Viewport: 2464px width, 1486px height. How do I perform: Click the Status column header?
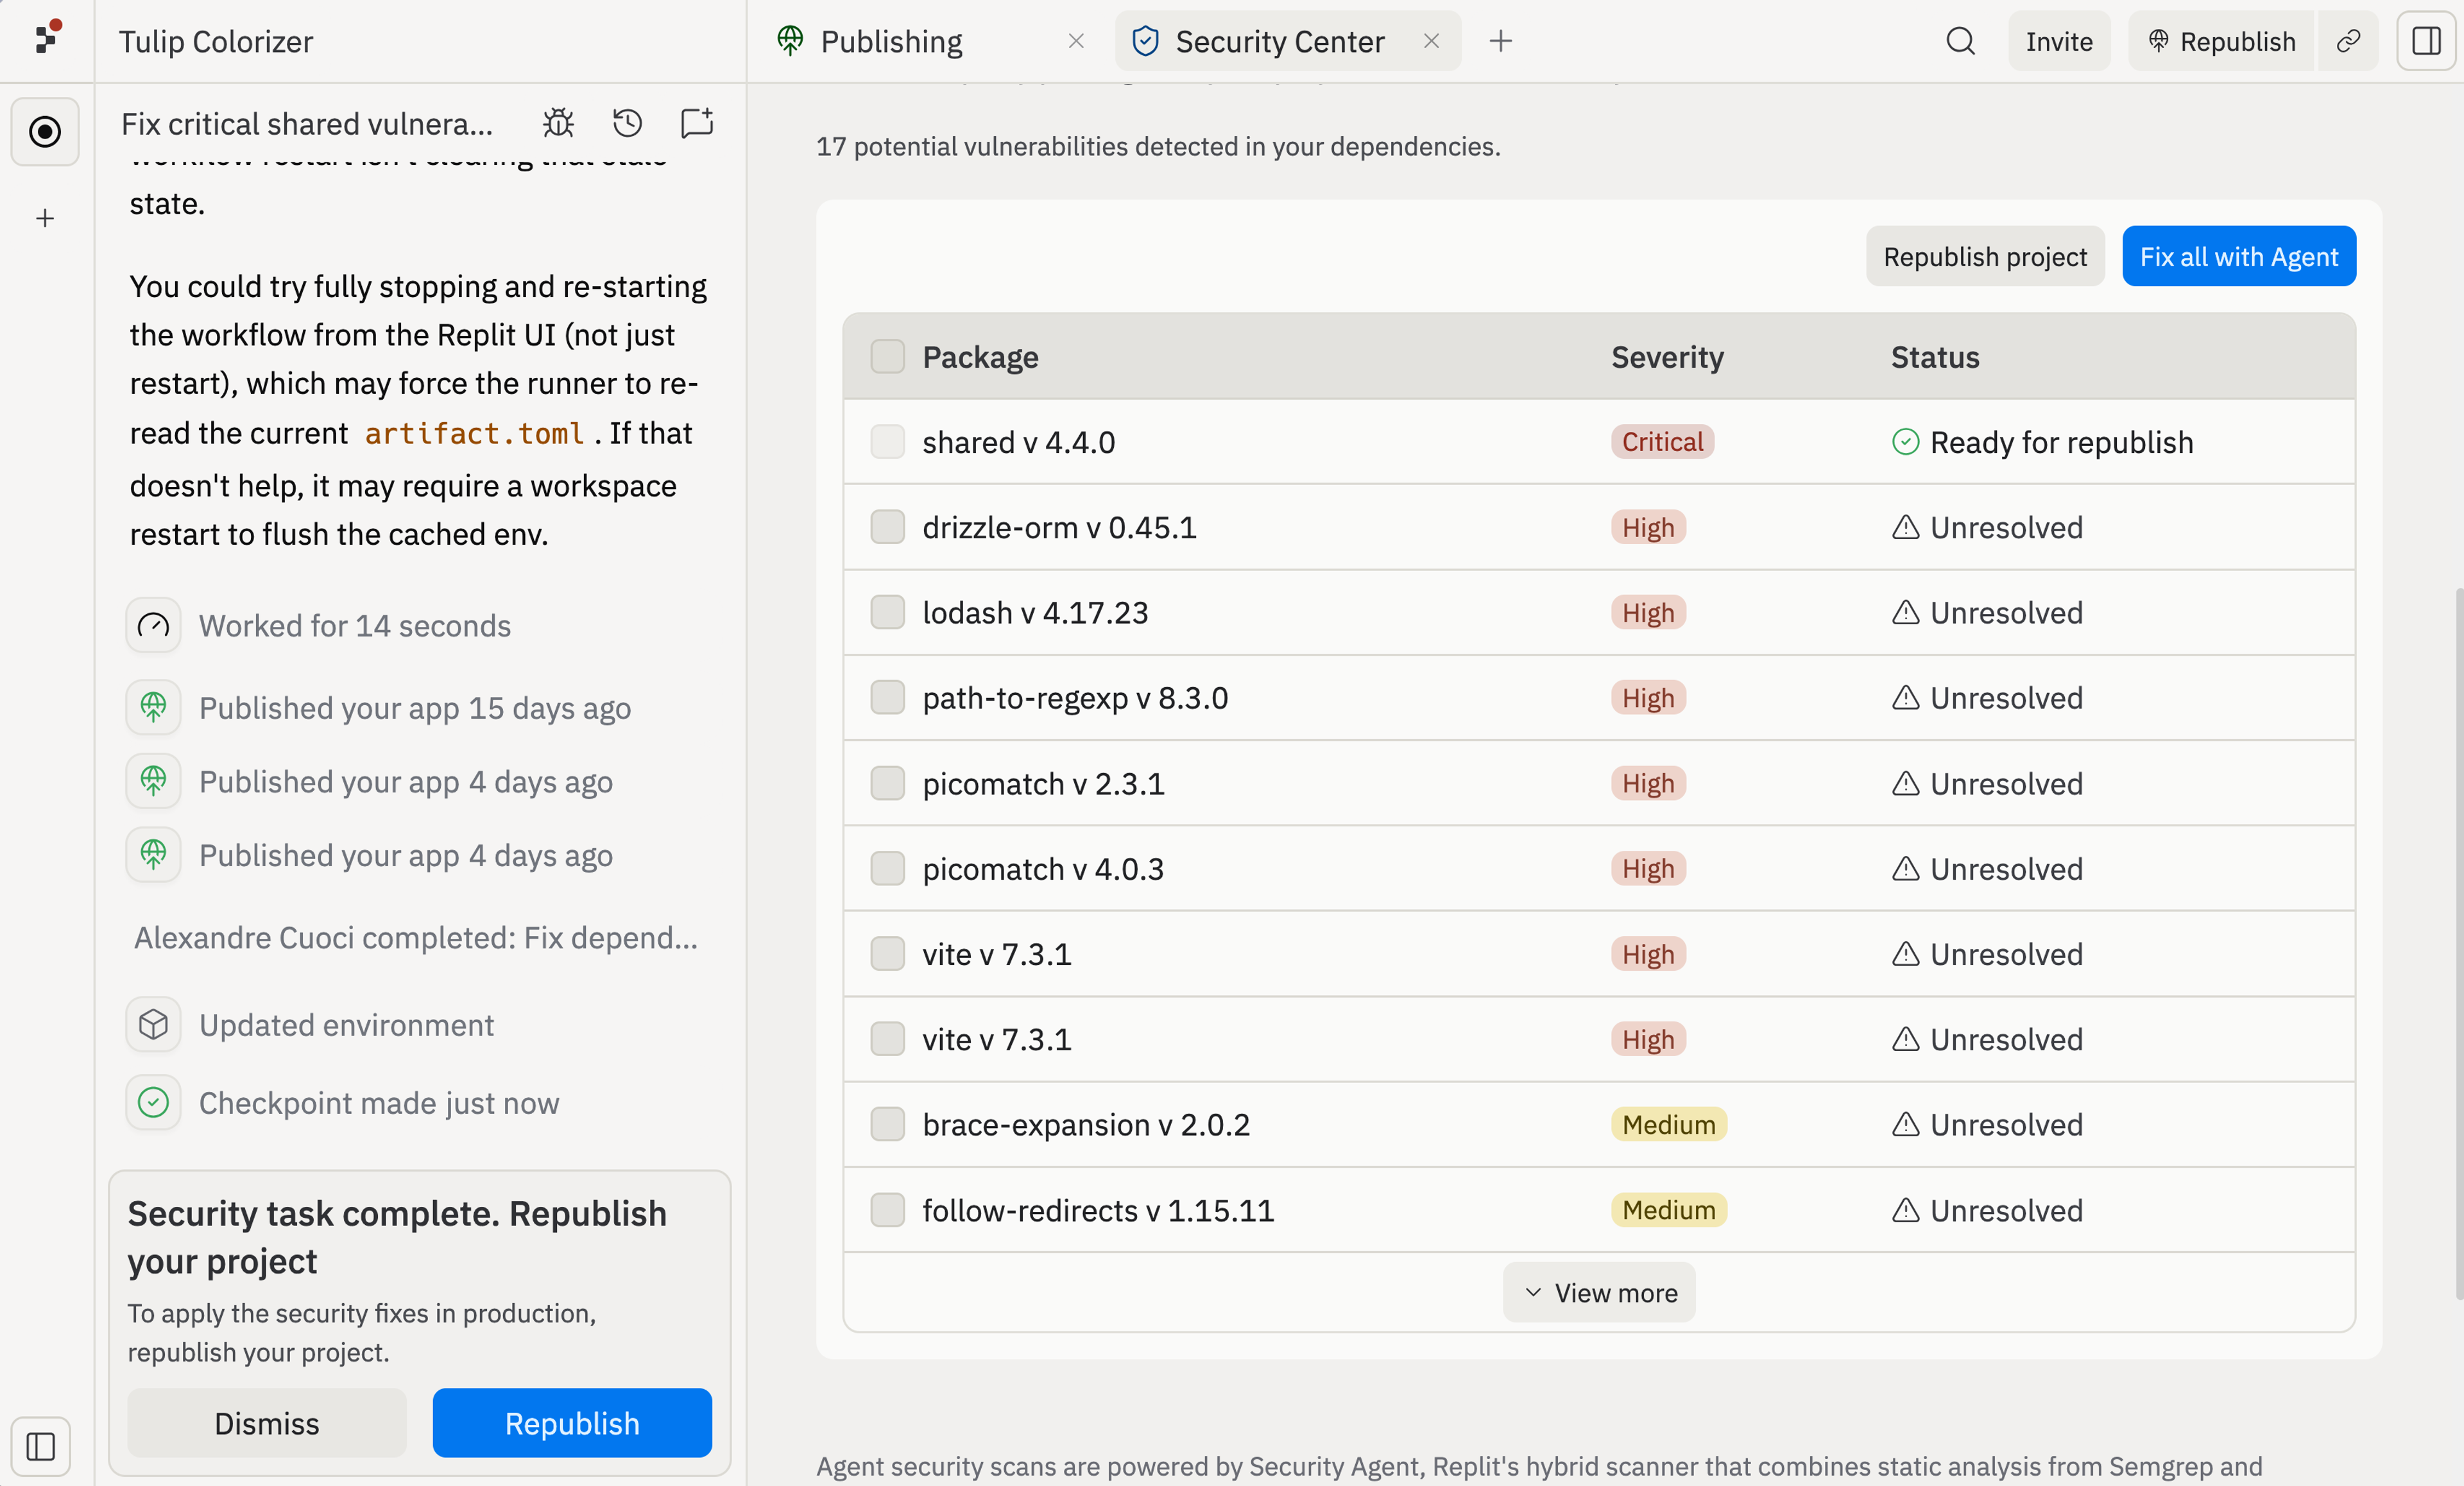pyautogui.click(x=1935, y=357)
